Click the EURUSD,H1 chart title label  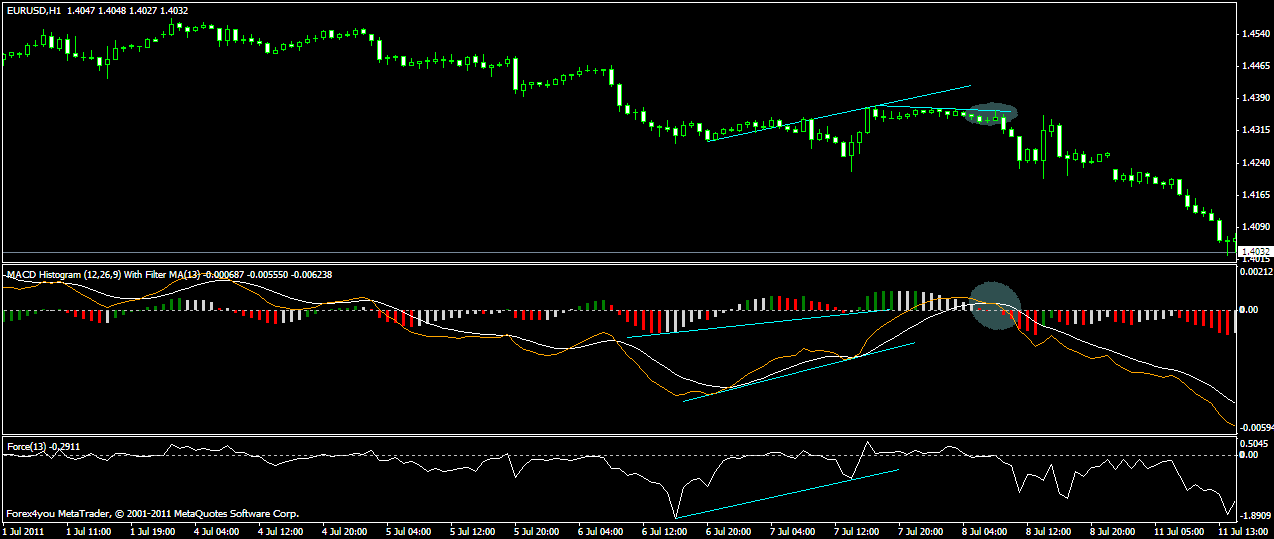34,10
